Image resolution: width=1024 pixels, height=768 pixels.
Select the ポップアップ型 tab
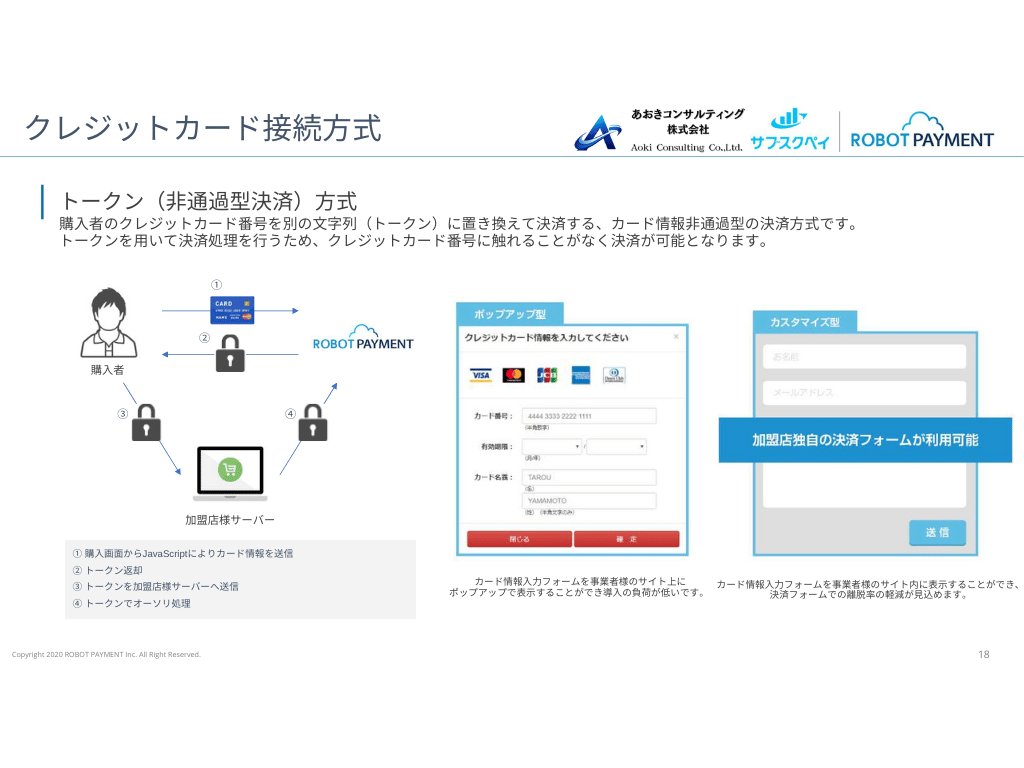[510, 313]
